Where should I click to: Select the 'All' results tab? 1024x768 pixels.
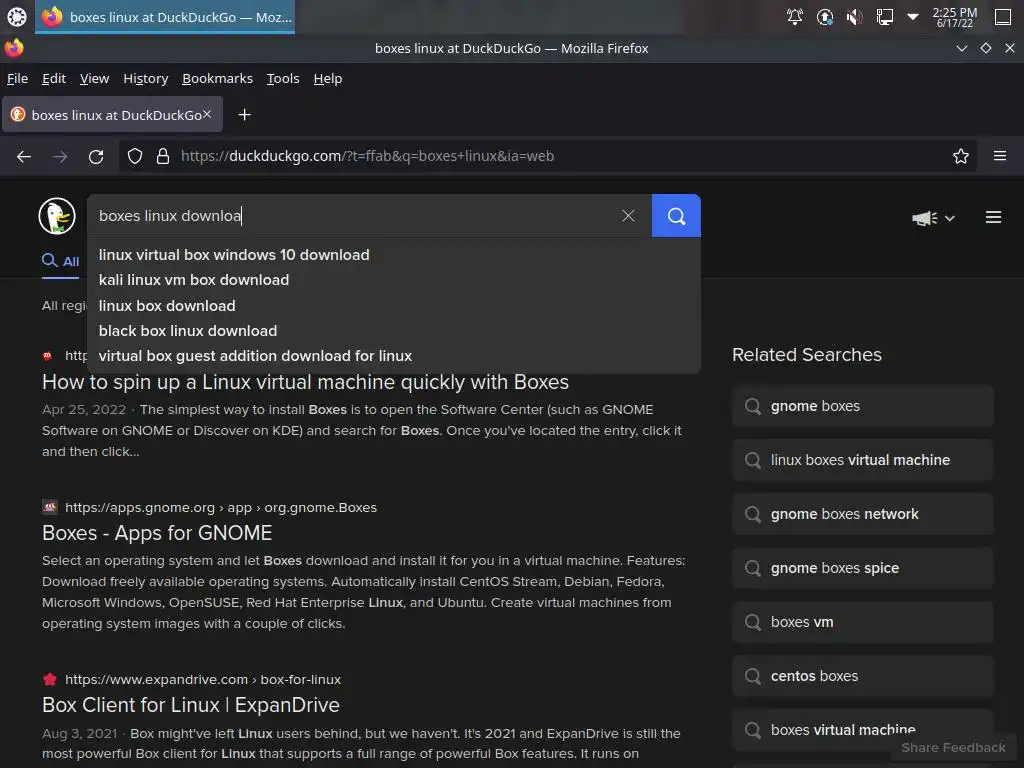point(61,261)
